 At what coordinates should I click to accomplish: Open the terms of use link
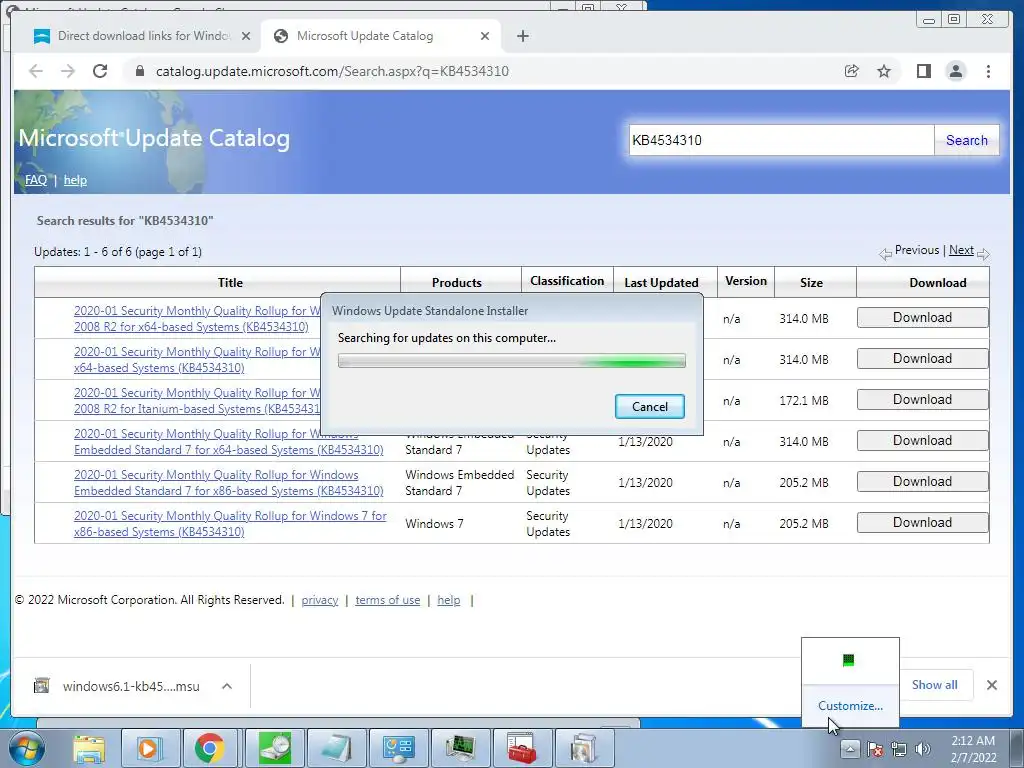387,600
